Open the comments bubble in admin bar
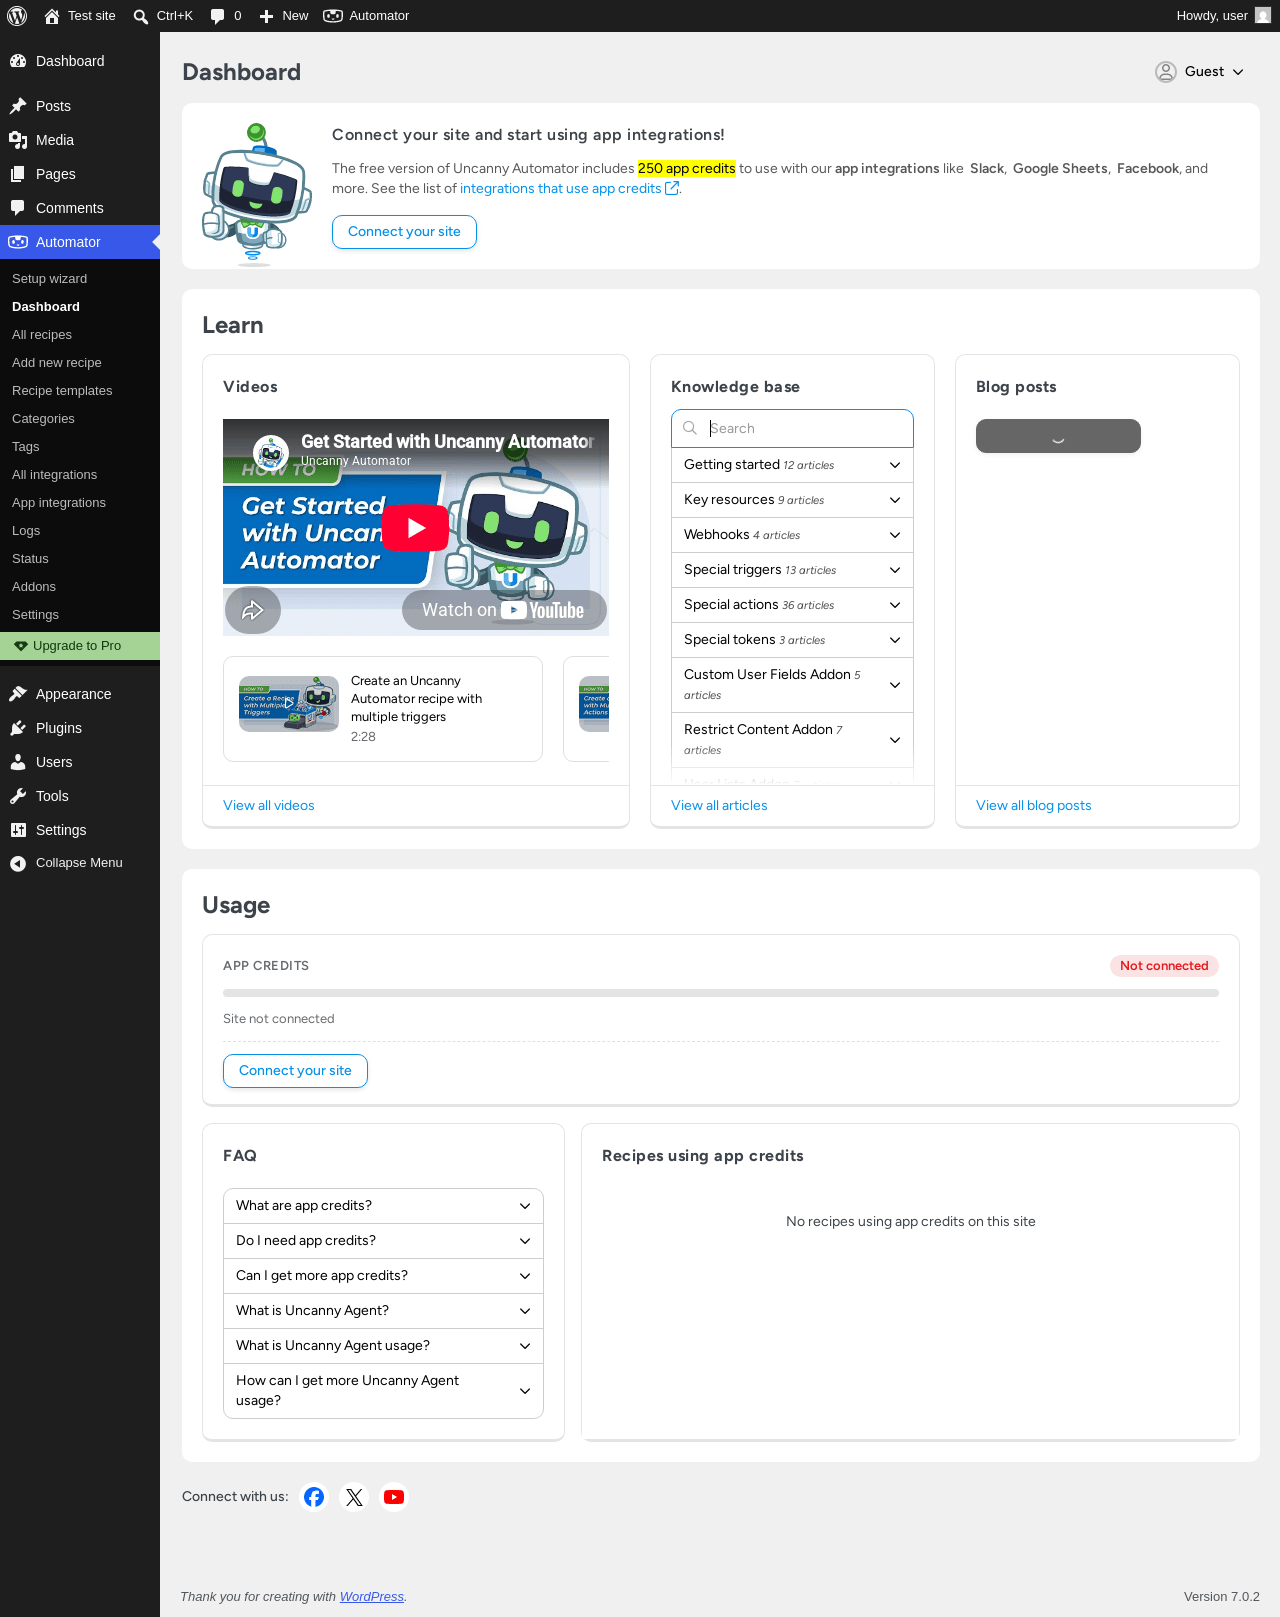The height and width of the screenshot is (1617, 1280). point(218,16)
